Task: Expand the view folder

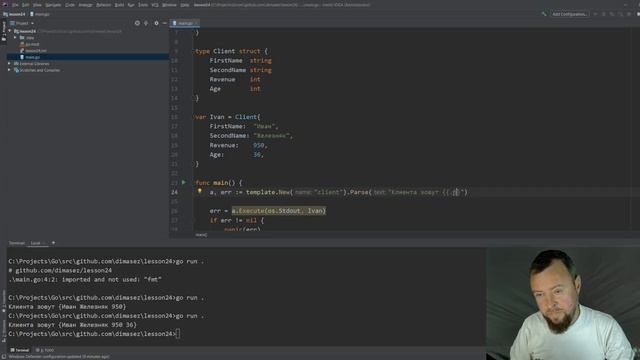Action: (16, 38)
